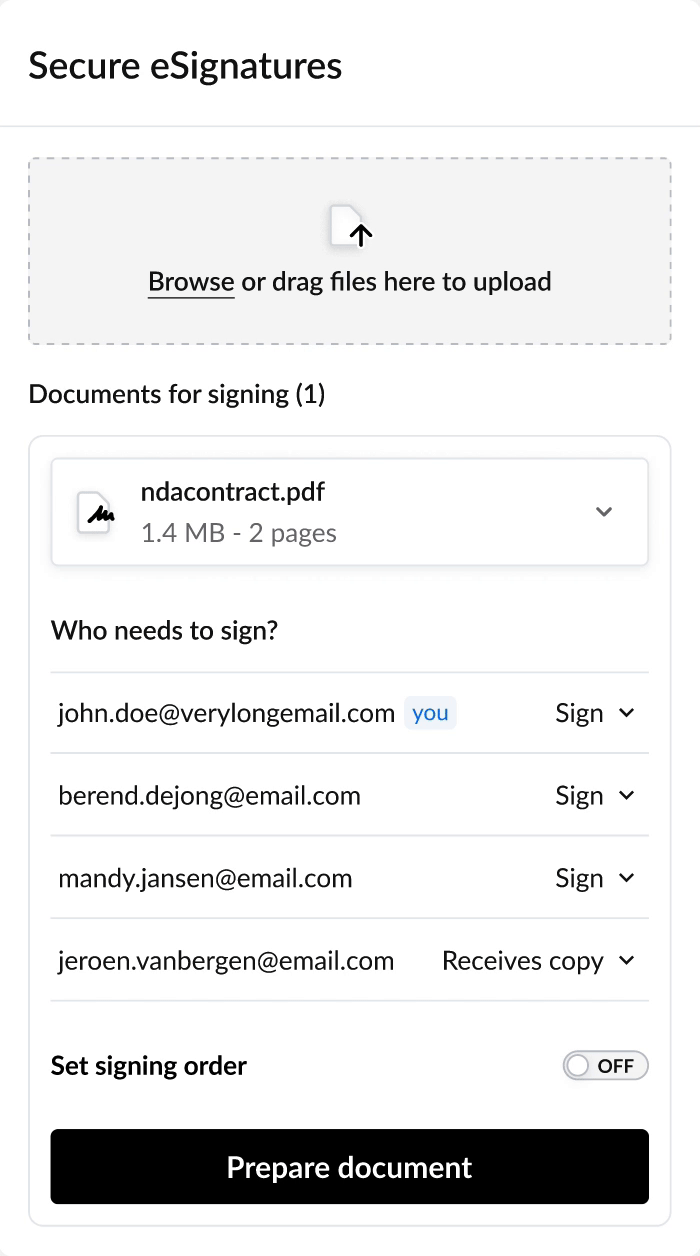700x1256 pixels.
Task: Click the Set signing order label
Action: point(149,1066)
